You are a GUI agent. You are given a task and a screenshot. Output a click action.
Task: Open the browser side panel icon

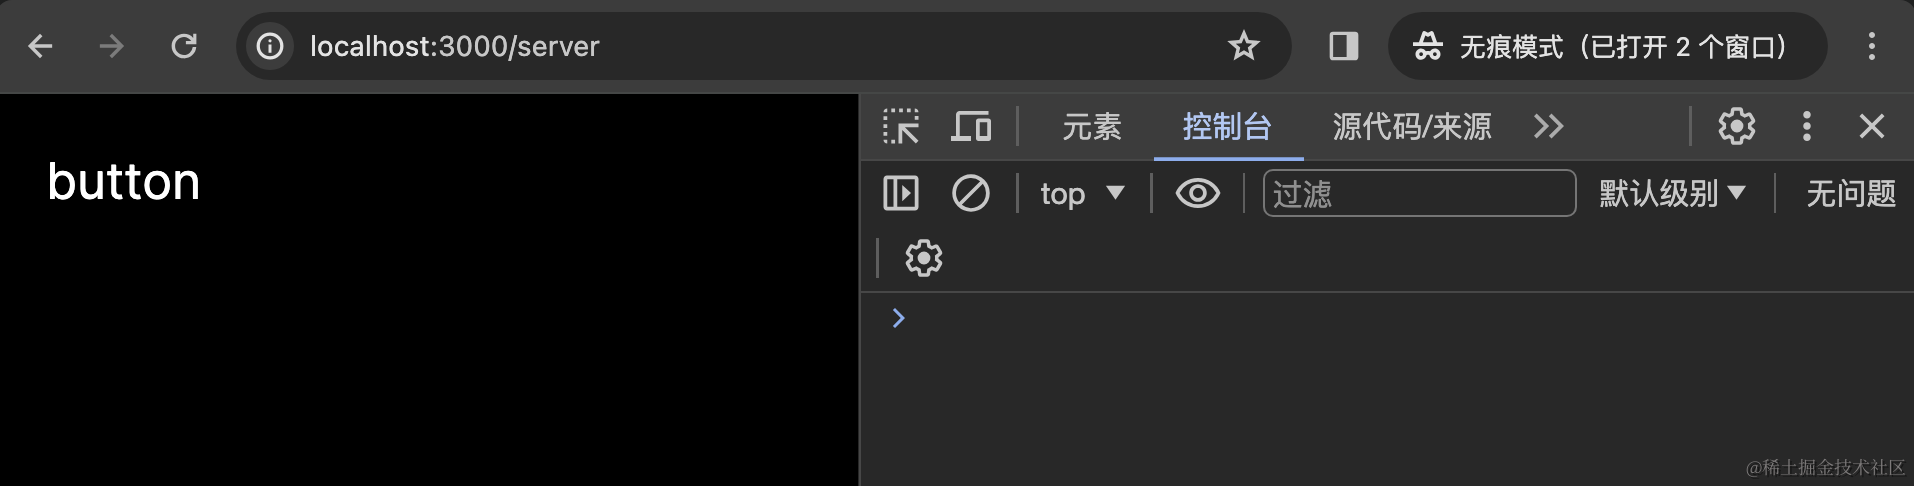pyautogui.click(x=1343, y=46)
